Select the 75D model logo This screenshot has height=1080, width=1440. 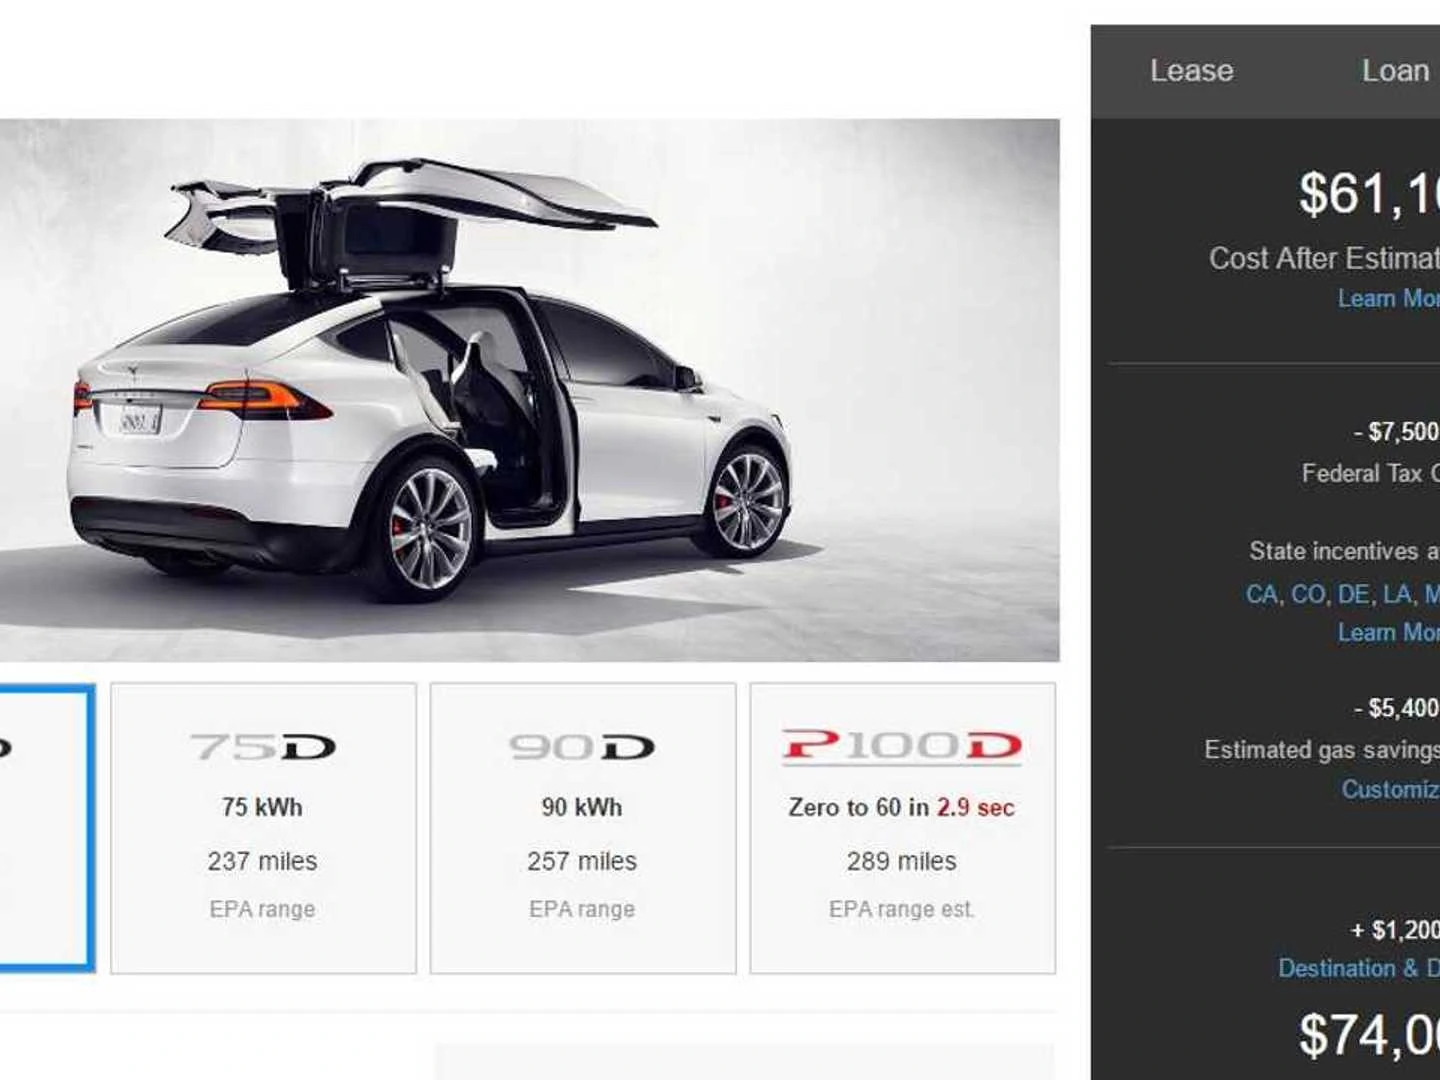tap(263, 747)
